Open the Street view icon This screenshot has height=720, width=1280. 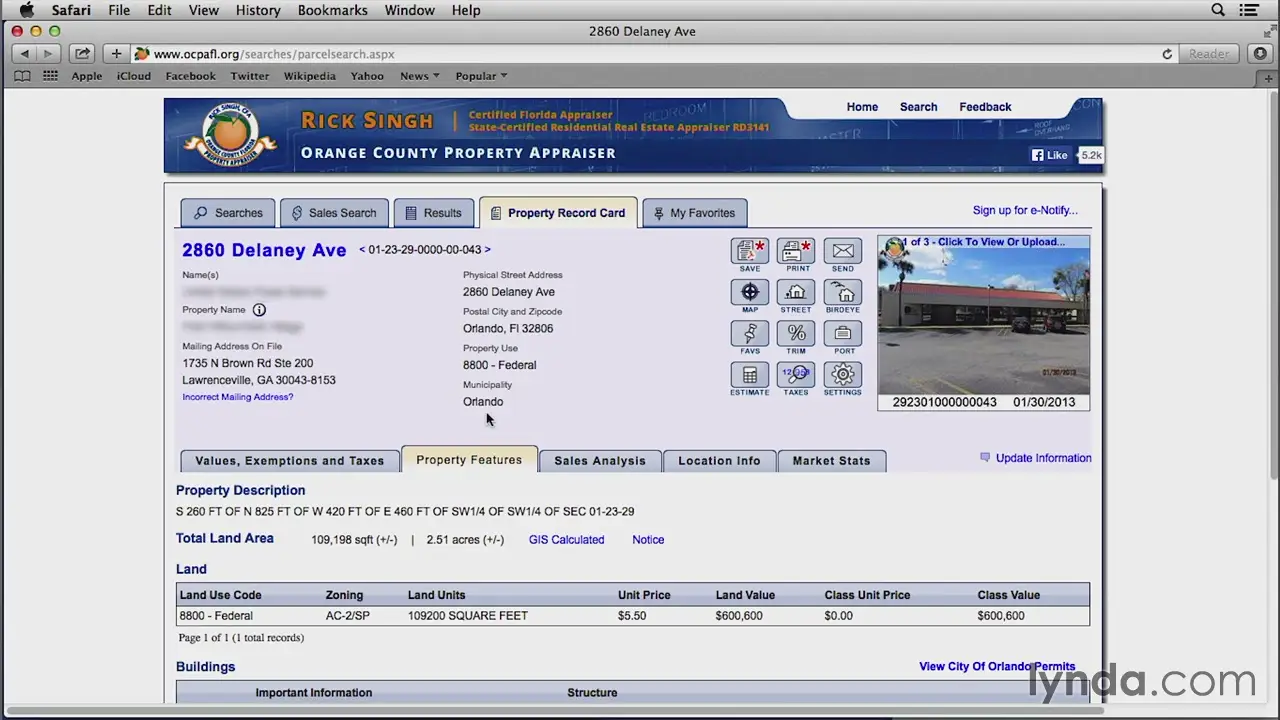pyautogui.click(x=796, y=292)
